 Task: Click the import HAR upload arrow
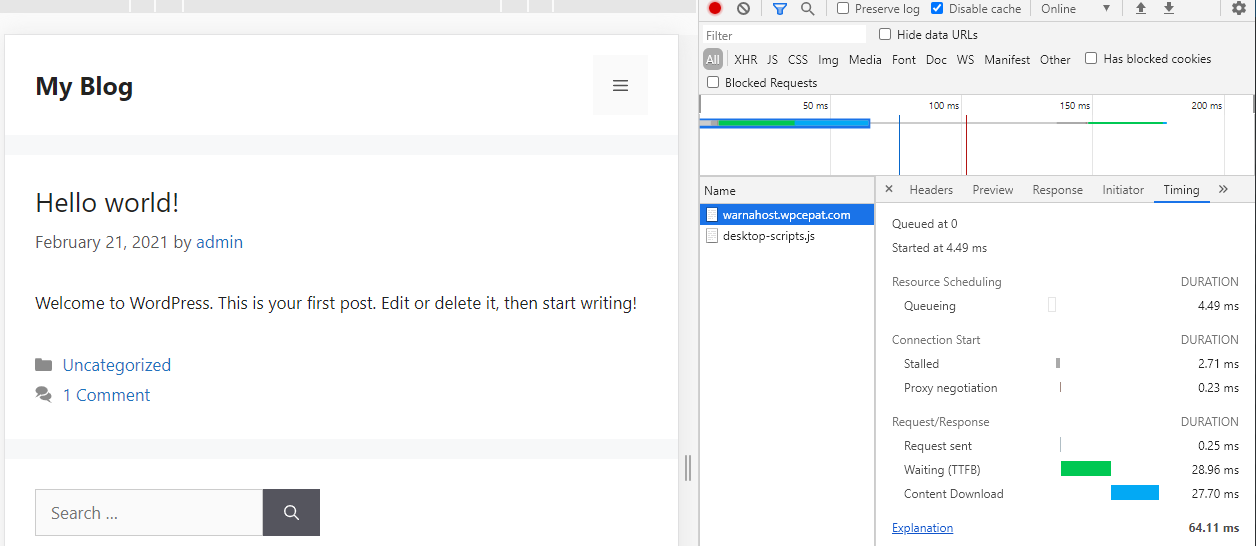tap(1141, 8)
